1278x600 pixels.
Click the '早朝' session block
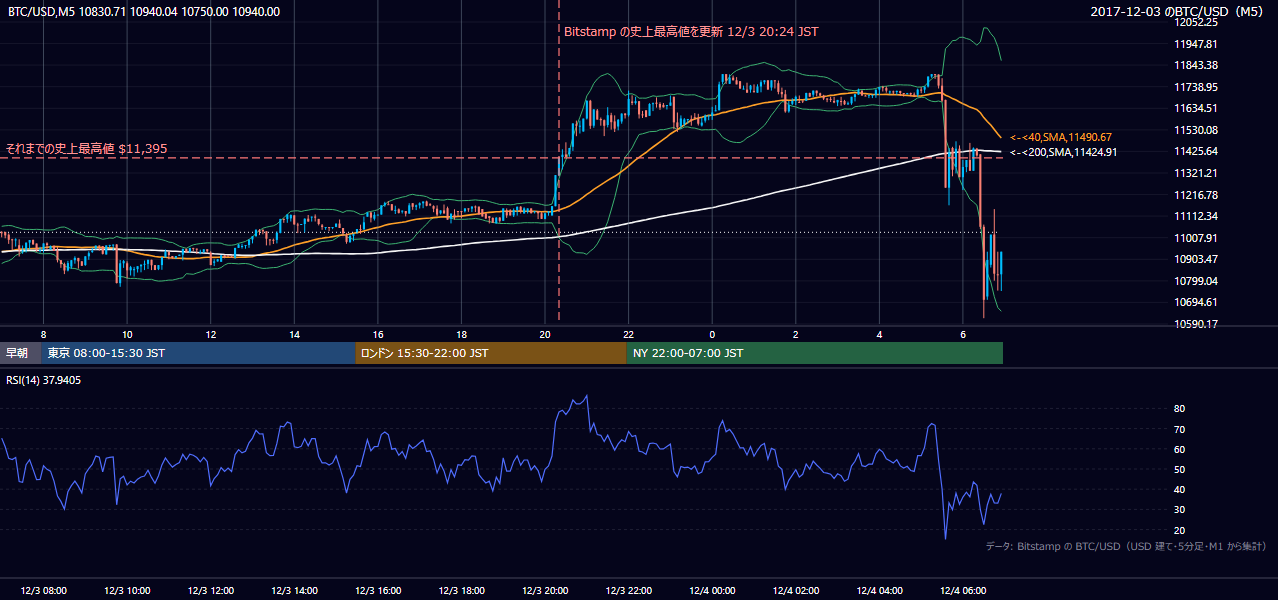[x=21, y=353]
